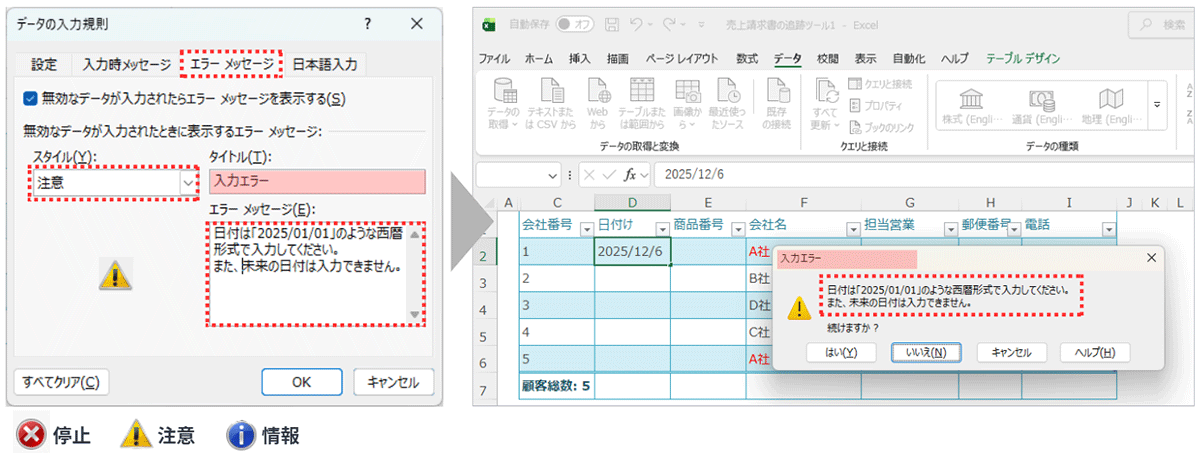The width and height of the screenshot is (1200, 453).
Task: Open the 会社名 column filter dropdown
Action: [x=852, y=229]
